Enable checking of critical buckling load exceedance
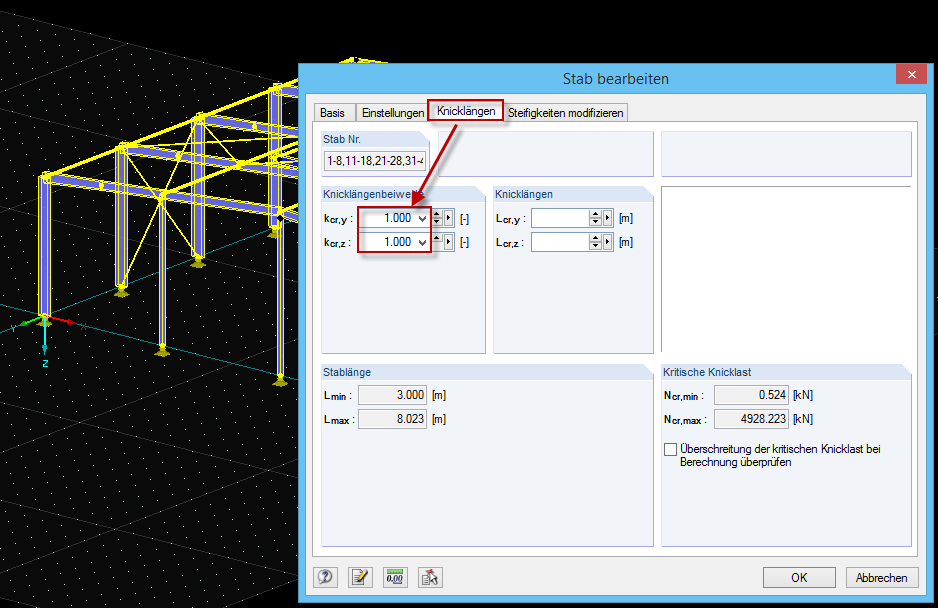938x608 pixels. coord(671,449)
